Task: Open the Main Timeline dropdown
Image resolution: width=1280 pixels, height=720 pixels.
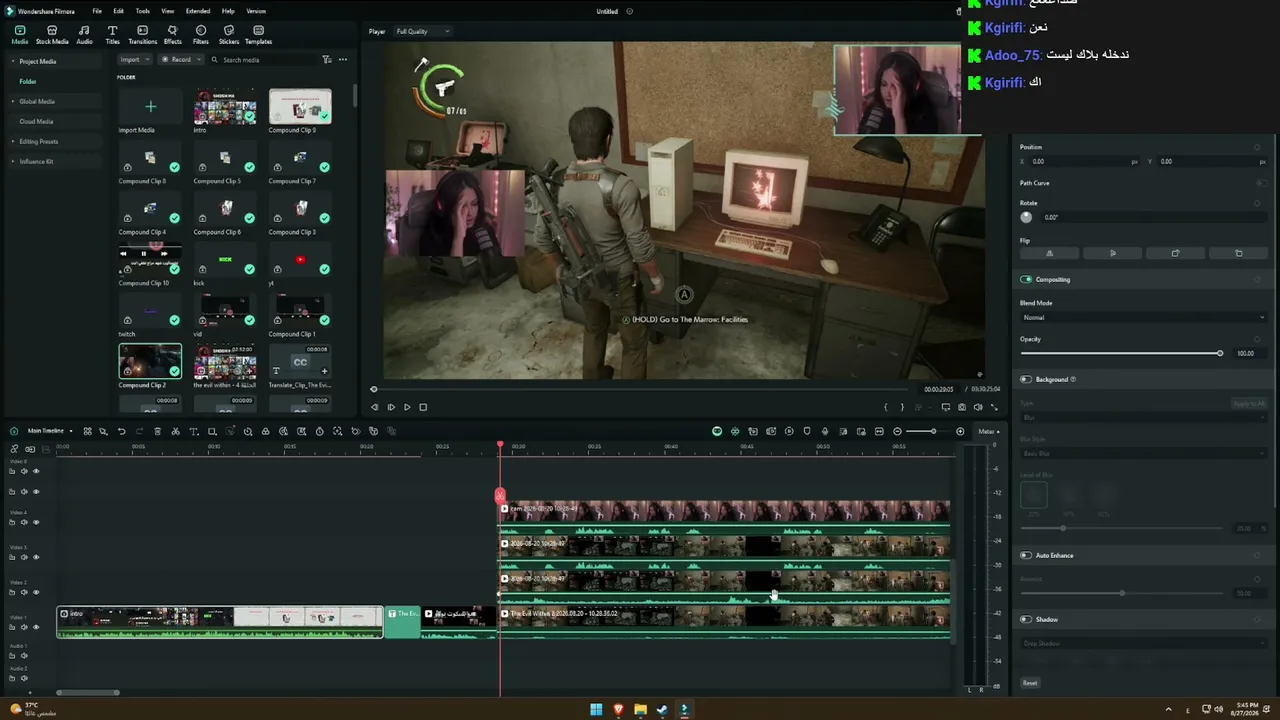Action: point(50,431)
